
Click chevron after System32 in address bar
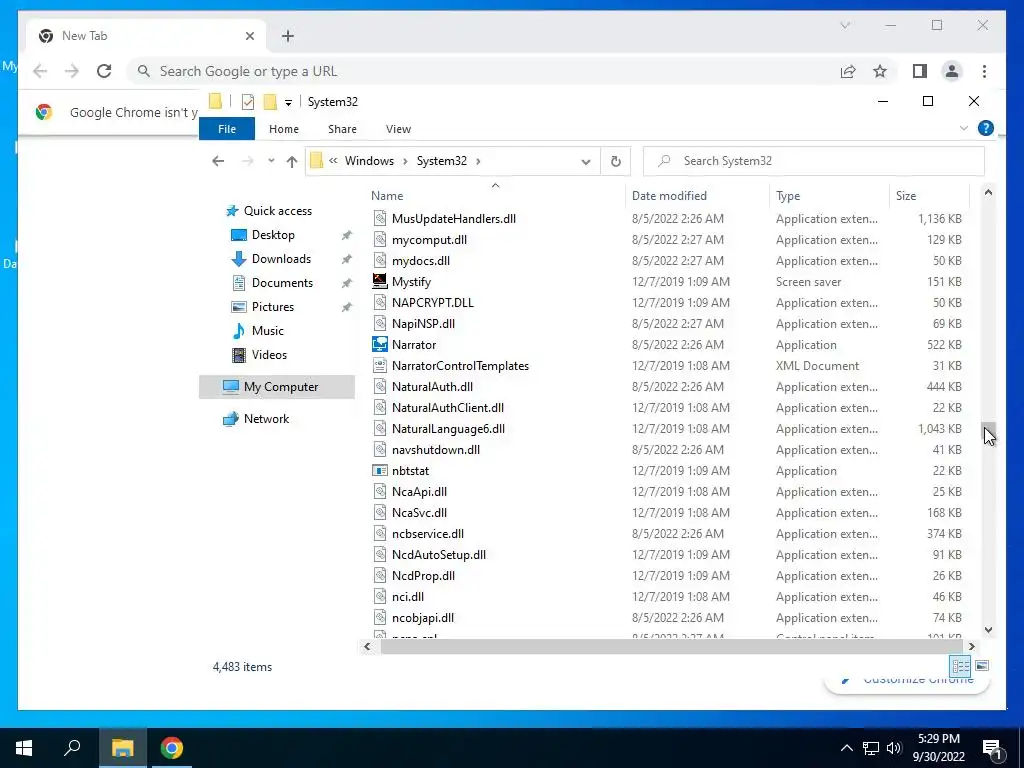click(x=478, y=161)
